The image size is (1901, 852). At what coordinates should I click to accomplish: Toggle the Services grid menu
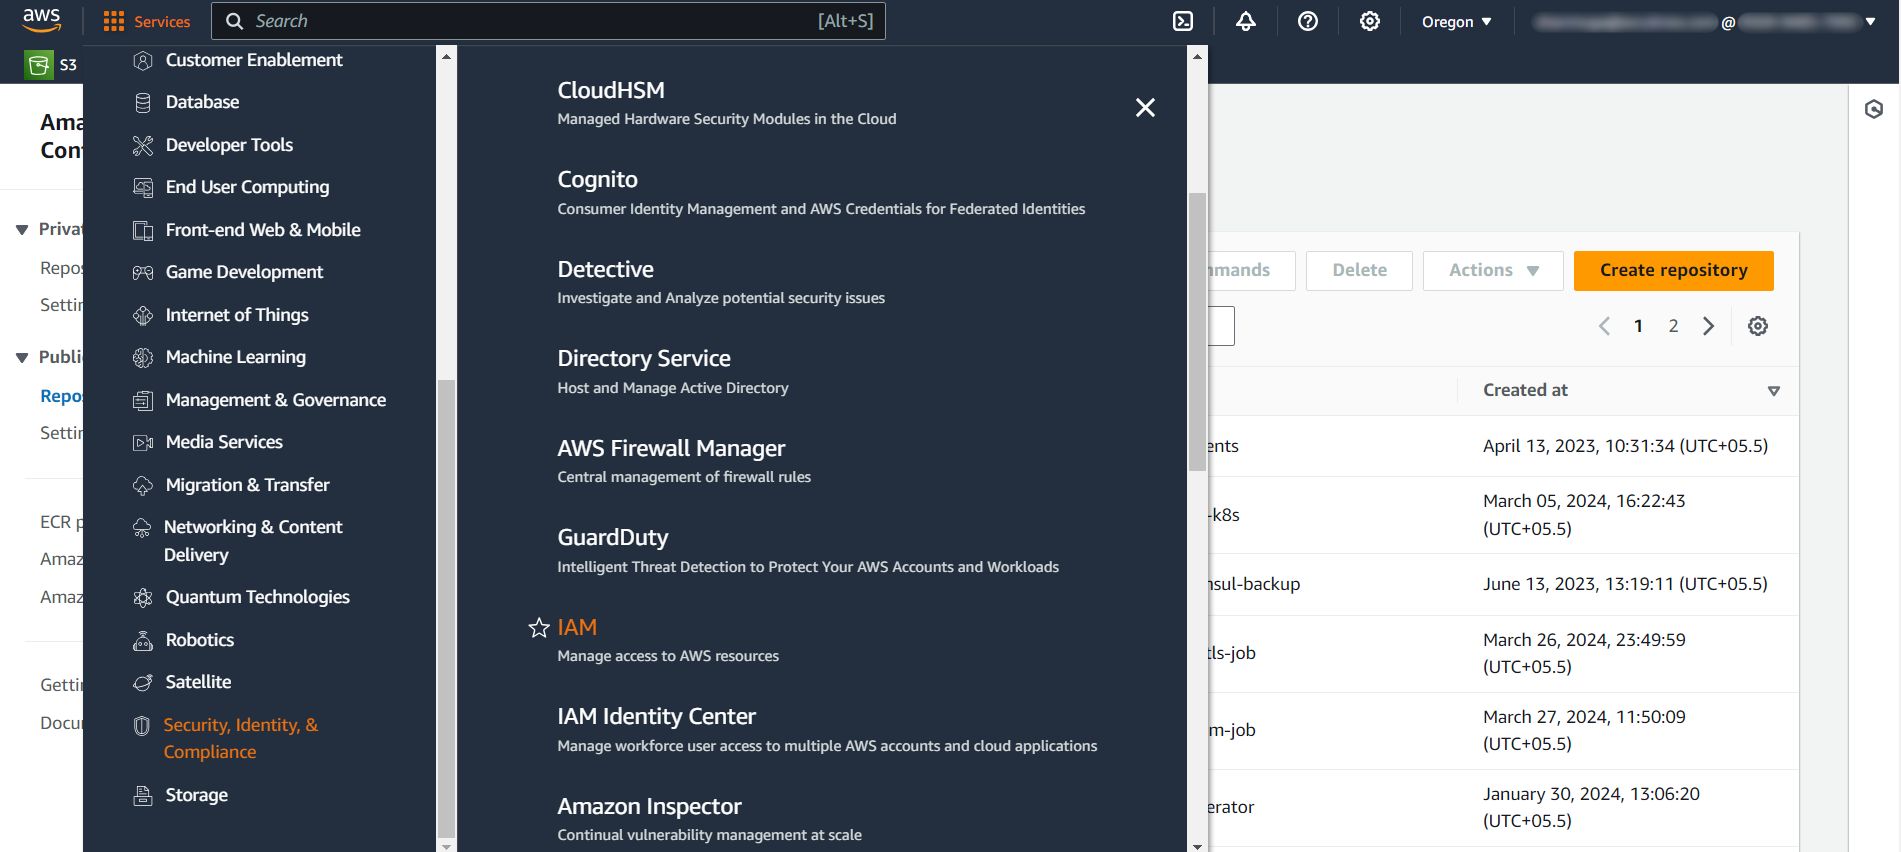(147, 21)
